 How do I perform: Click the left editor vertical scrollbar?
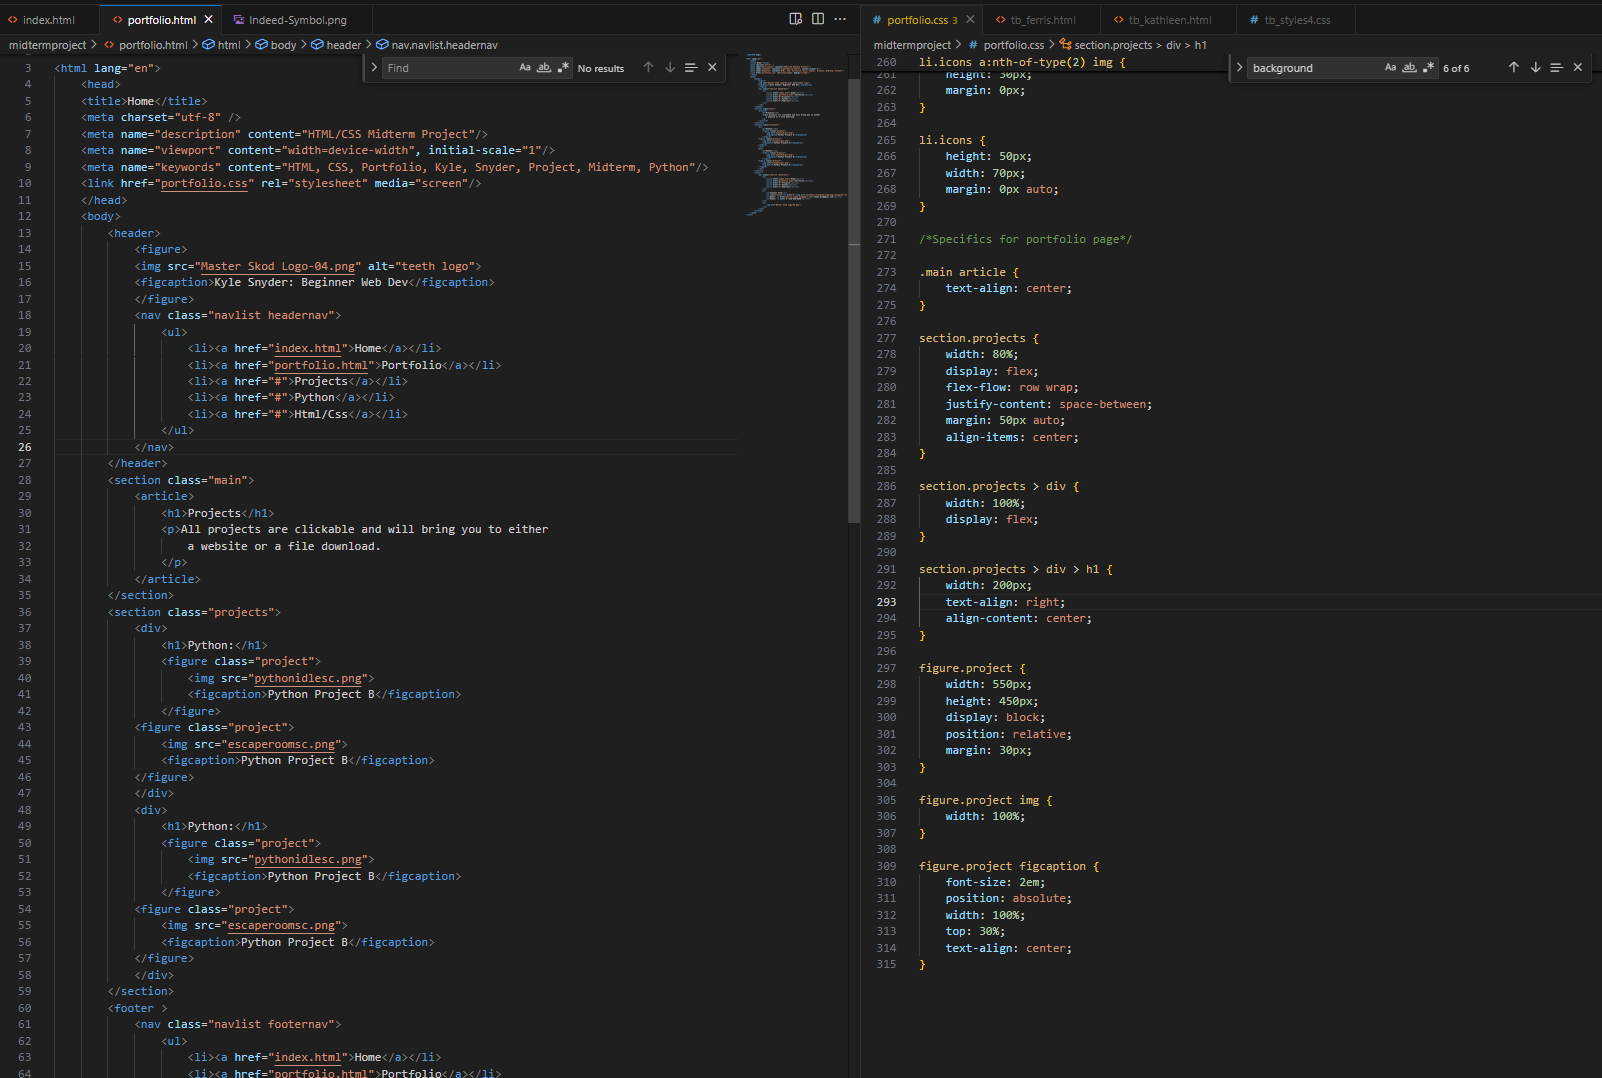pos(853,300)
